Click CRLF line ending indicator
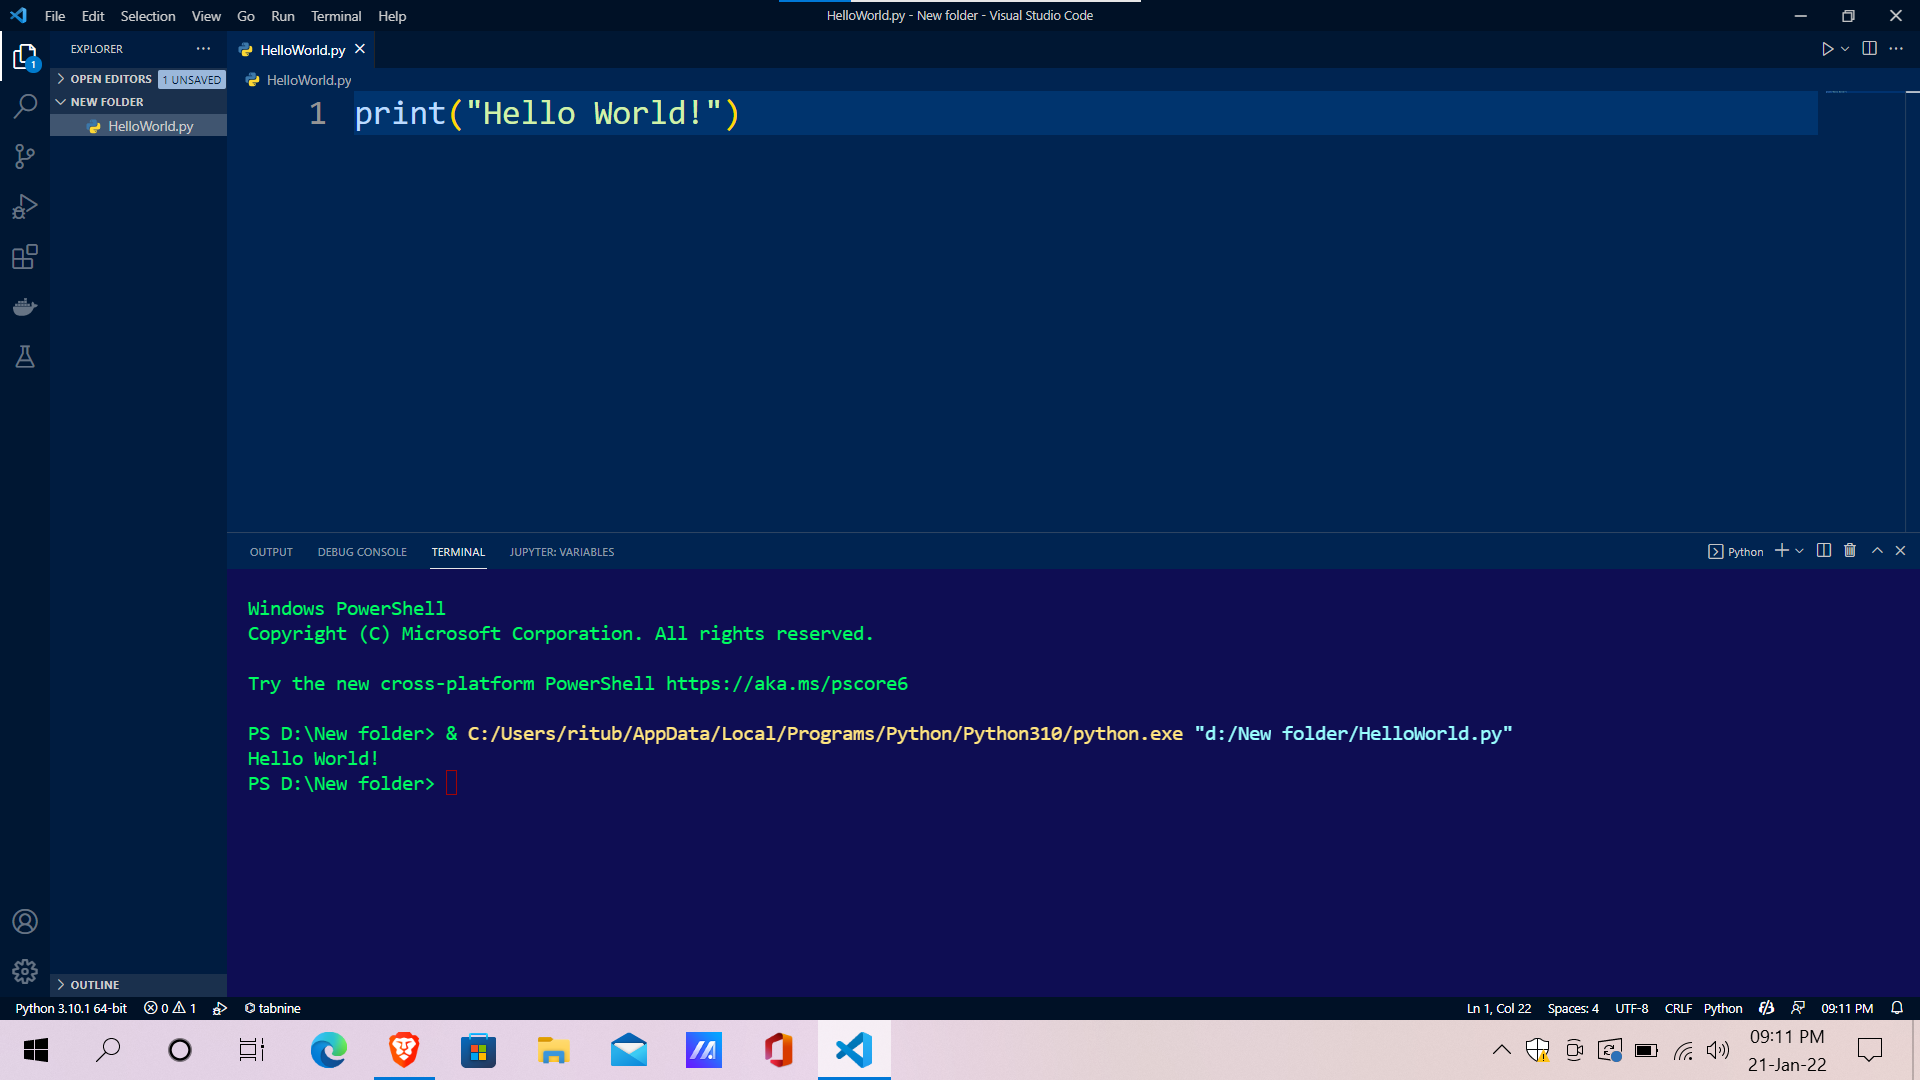 coord(1677,1008)
